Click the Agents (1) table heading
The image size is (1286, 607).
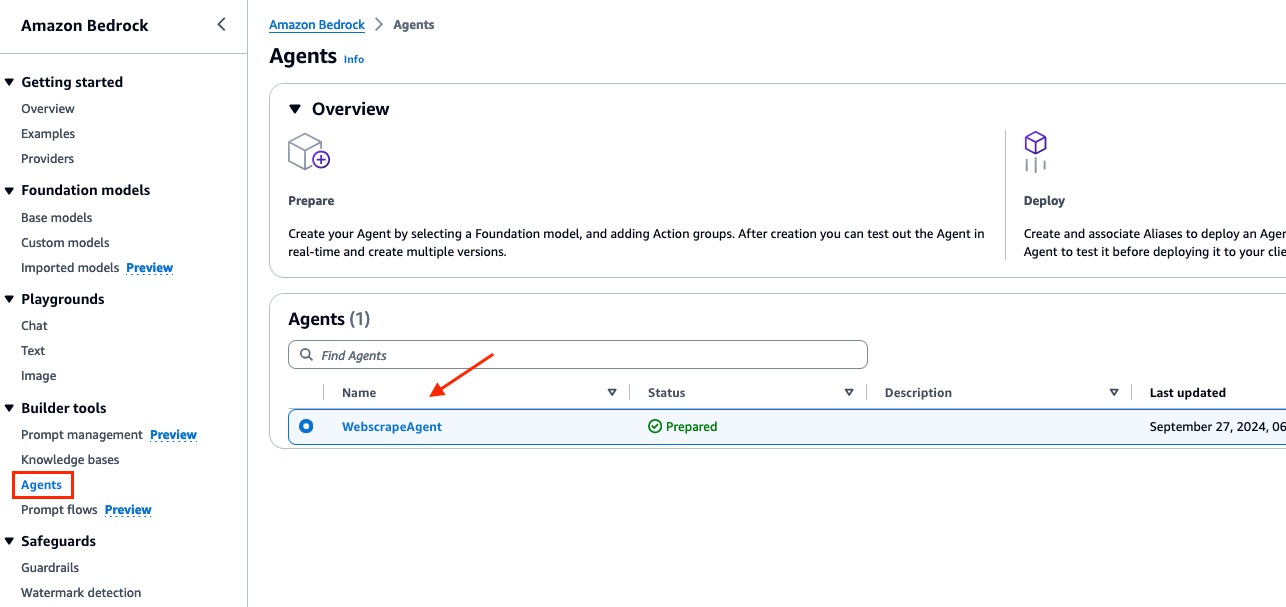[x=329, y=319]
